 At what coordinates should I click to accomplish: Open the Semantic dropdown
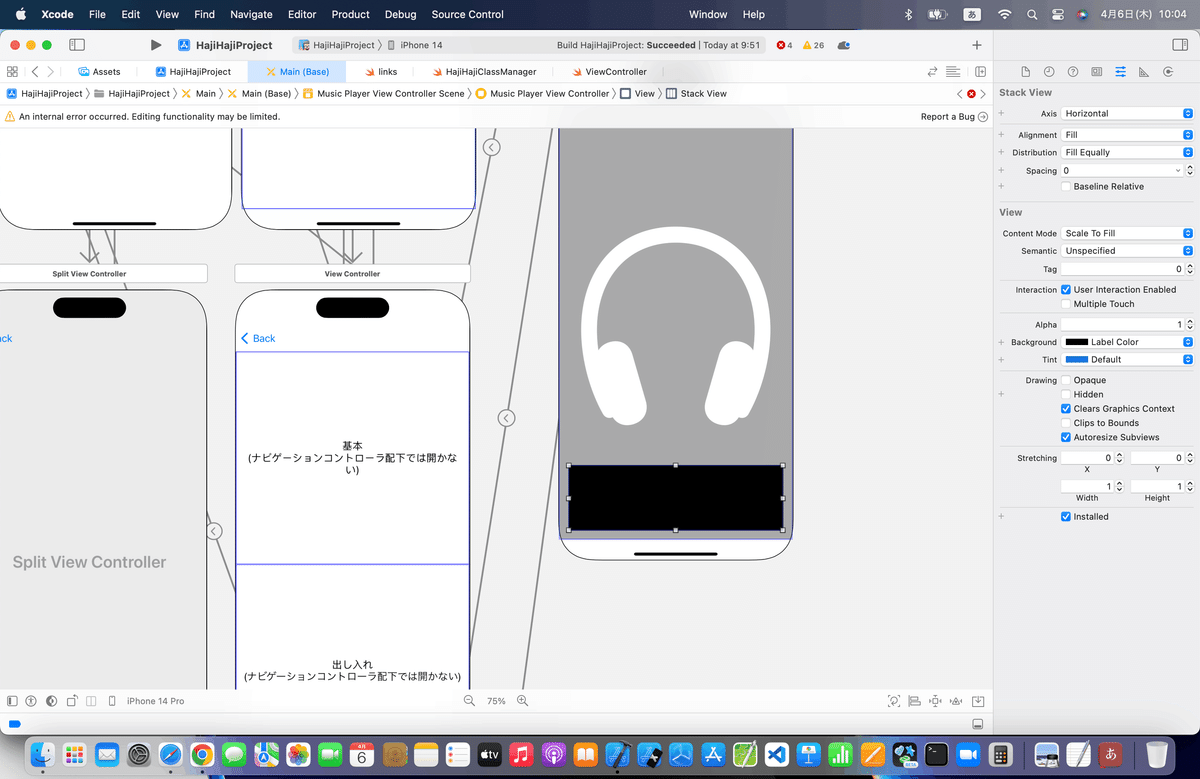pyautogui.click(x=1127, y=251)
